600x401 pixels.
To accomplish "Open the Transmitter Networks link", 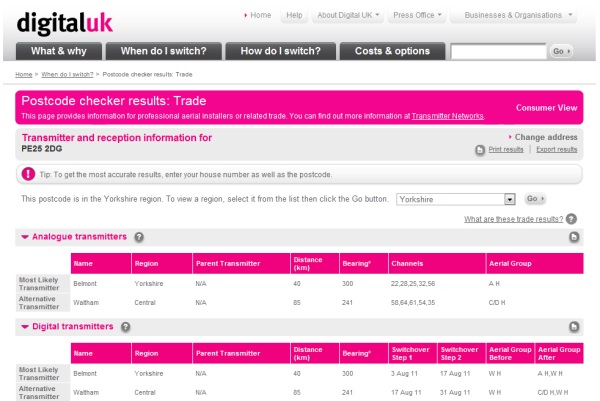I will point(447,116).
